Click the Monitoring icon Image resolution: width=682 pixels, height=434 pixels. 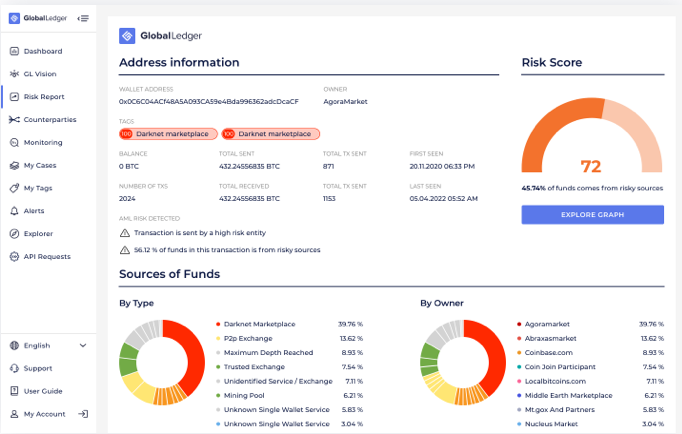coord(14,143)
